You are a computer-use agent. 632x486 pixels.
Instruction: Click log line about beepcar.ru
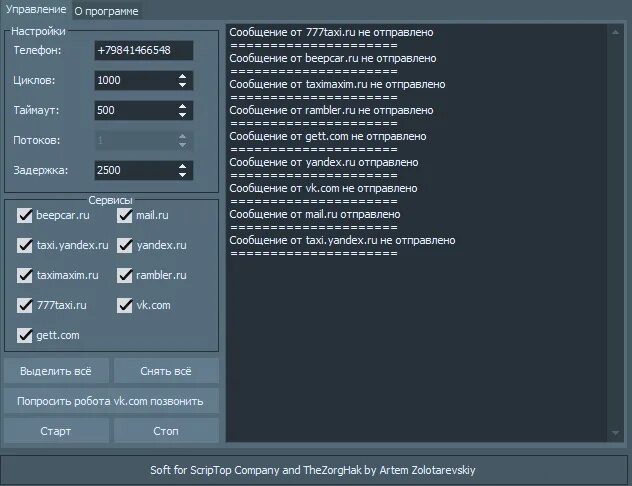[333, 58]
